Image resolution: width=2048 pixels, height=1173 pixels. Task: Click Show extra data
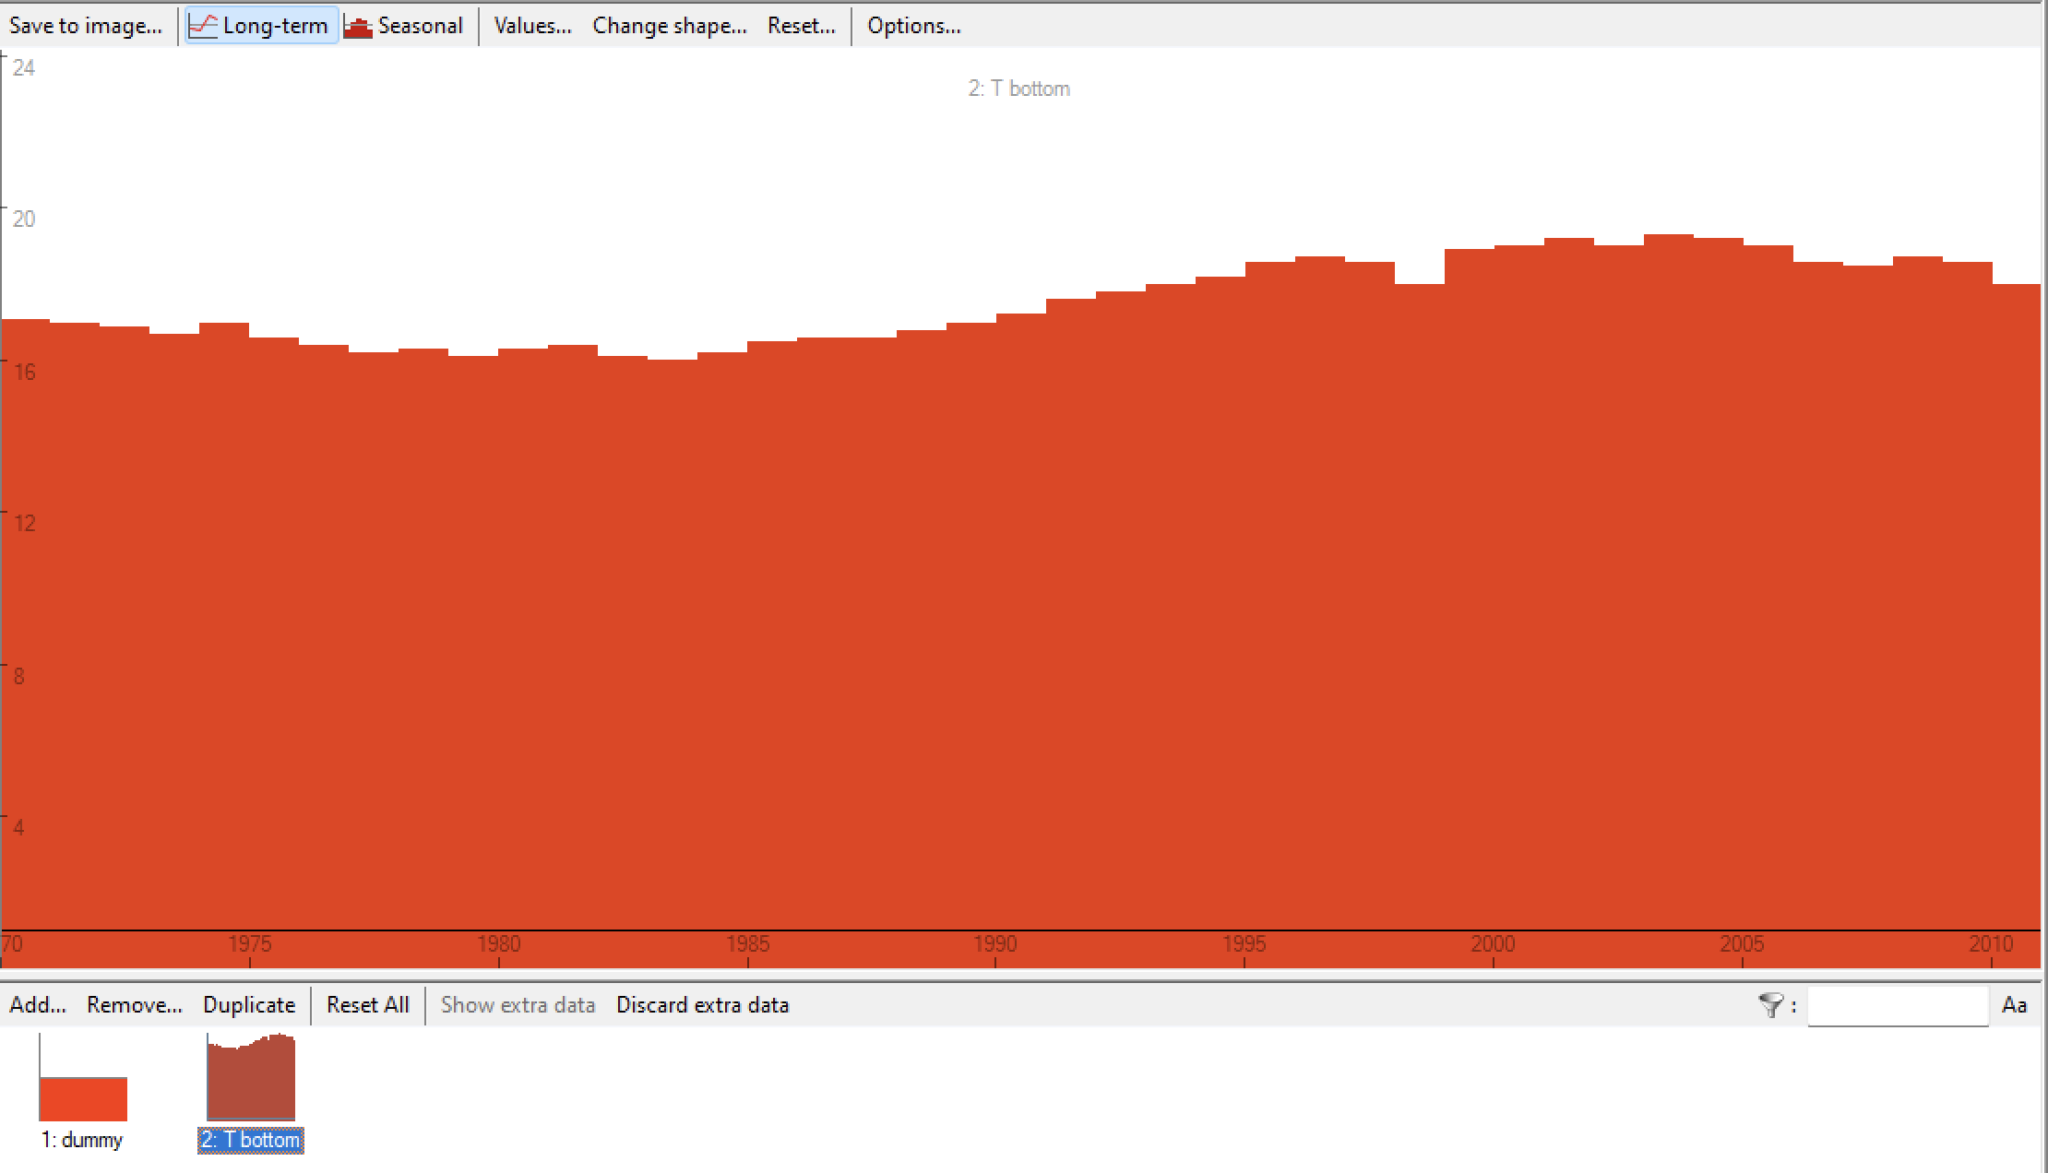[x=517, y=1005]
